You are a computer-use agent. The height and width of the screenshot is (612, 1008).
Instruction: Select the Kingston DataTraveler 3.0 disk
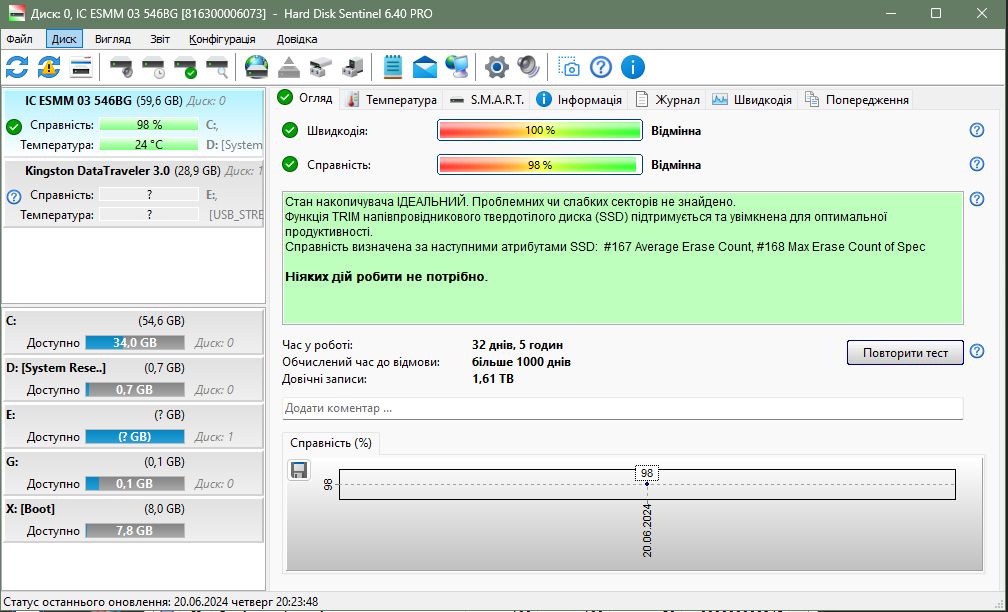tap(134, 193)
